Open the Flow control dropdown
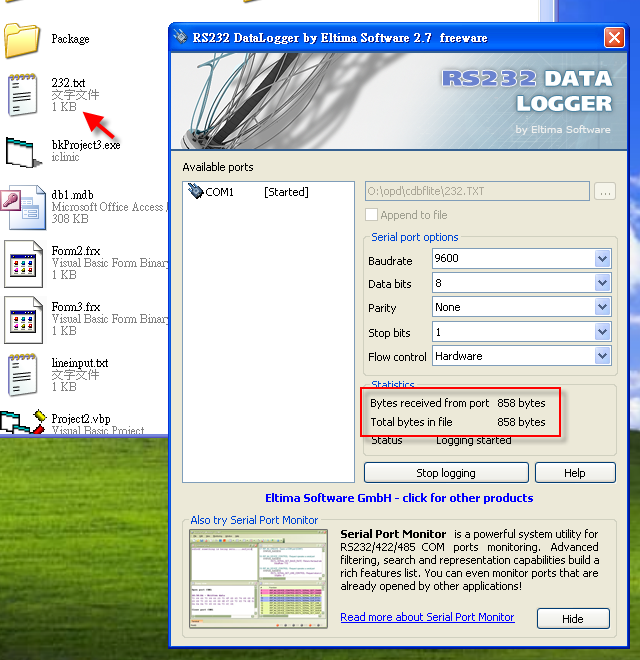640x660 pixels. pyautogui.click(x=603, y=356)
